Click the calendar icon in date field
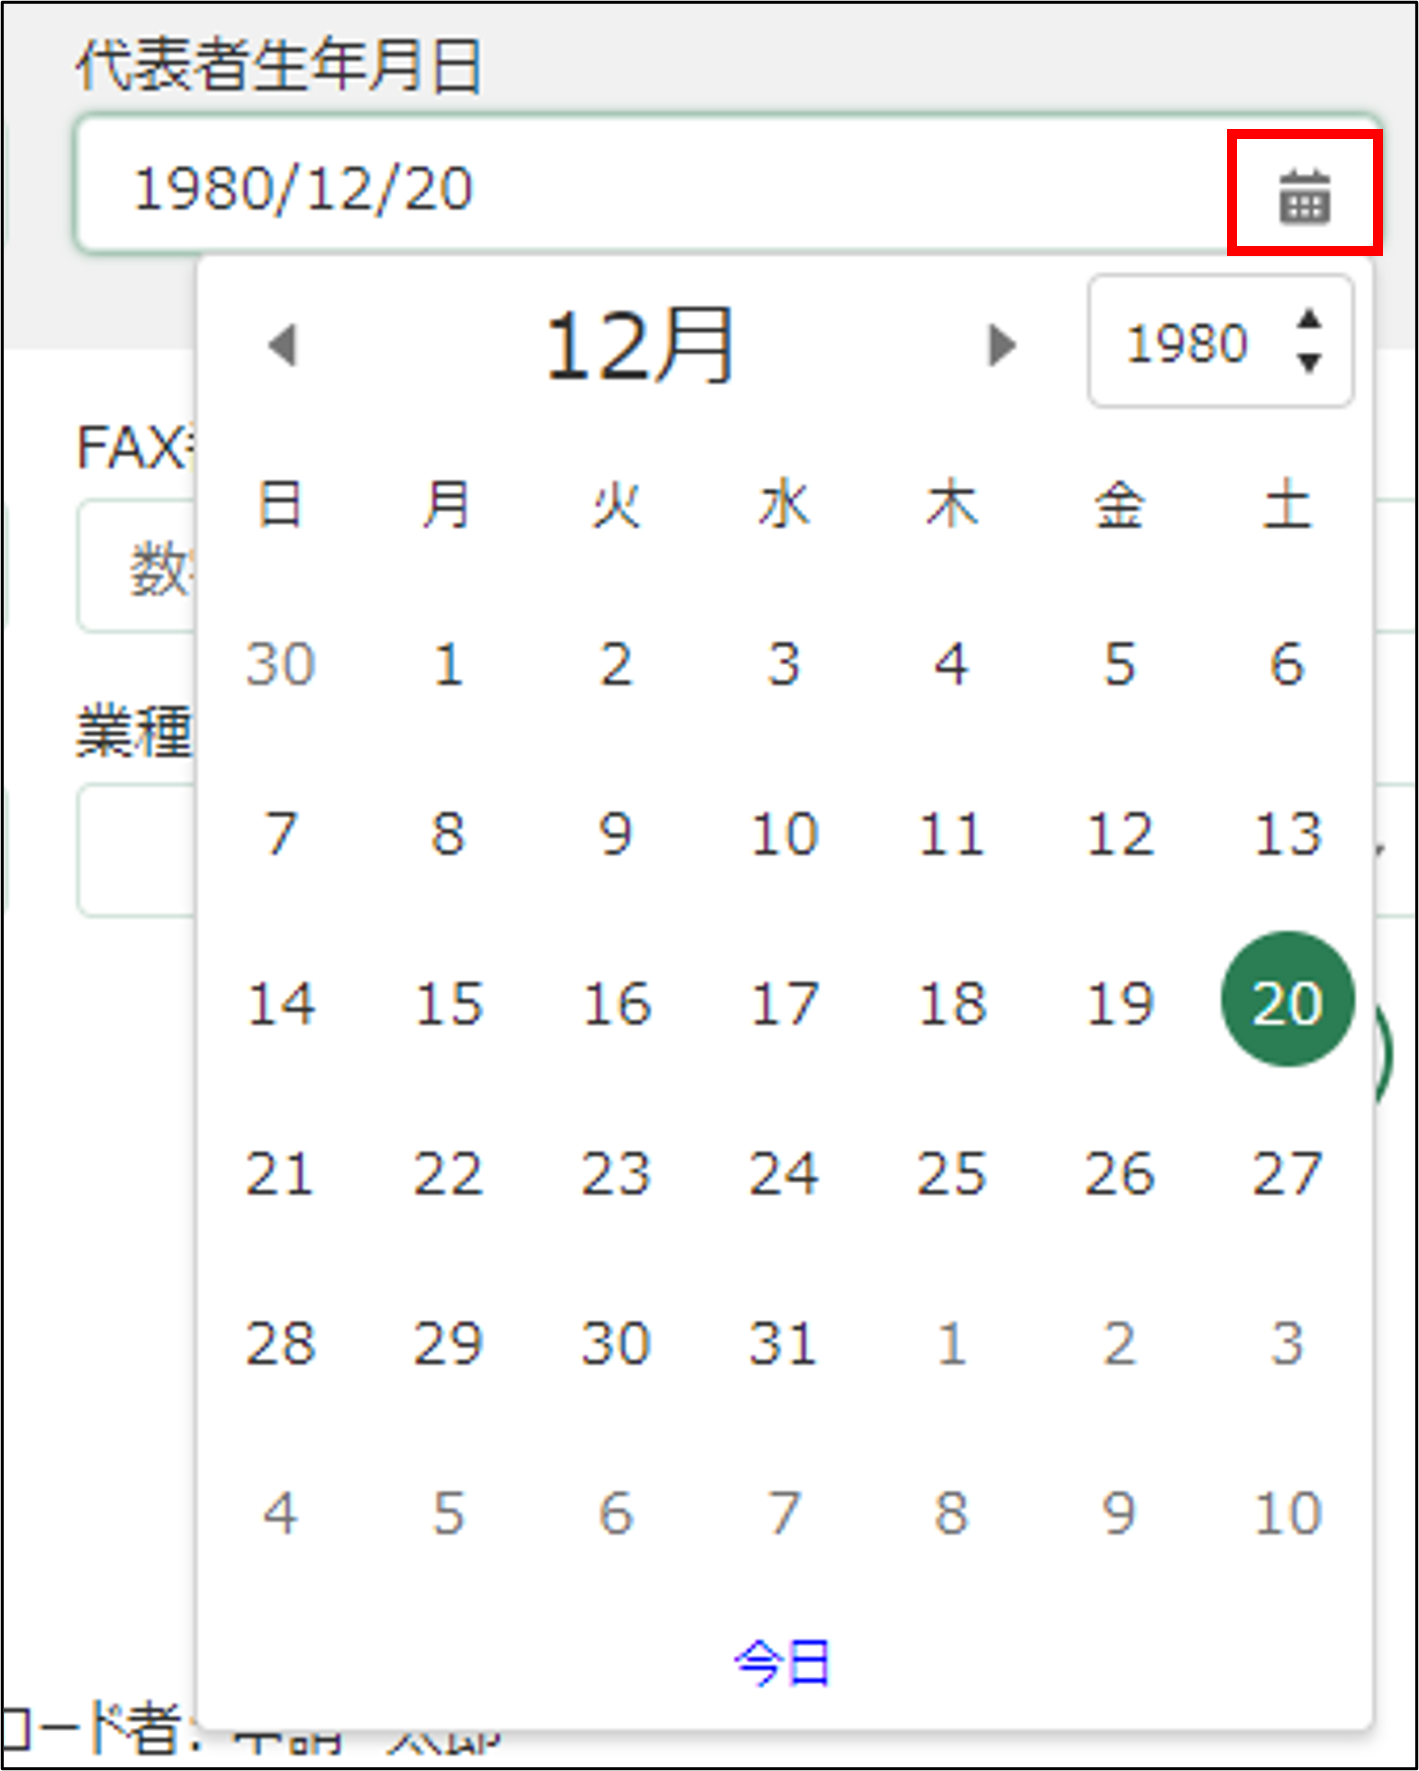 coord(1304,195)
